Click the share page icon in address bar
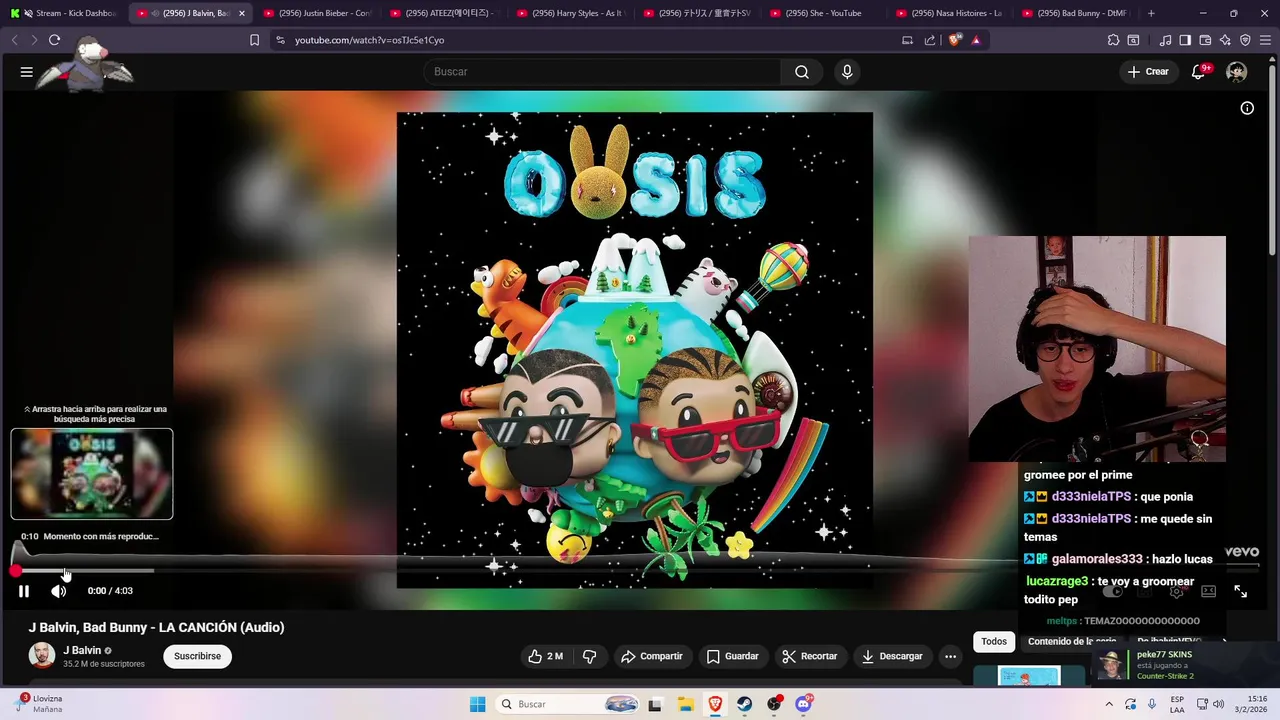Viewport: 1280px width, 720px height. (x=930, y=40)
